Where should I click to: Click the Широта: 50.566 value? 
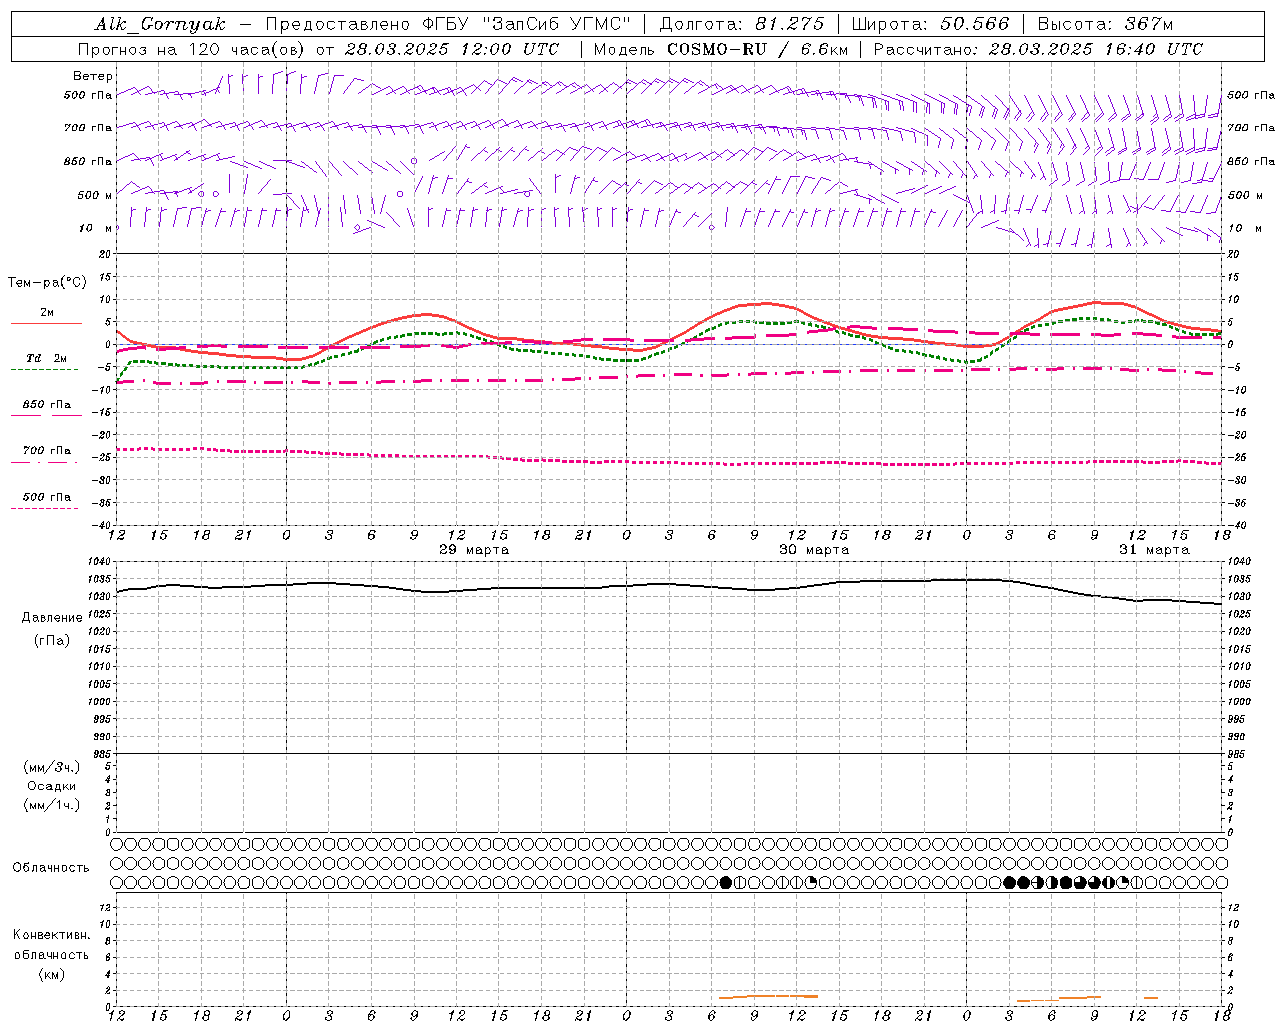pyautogui.click(x=929, y=24)
